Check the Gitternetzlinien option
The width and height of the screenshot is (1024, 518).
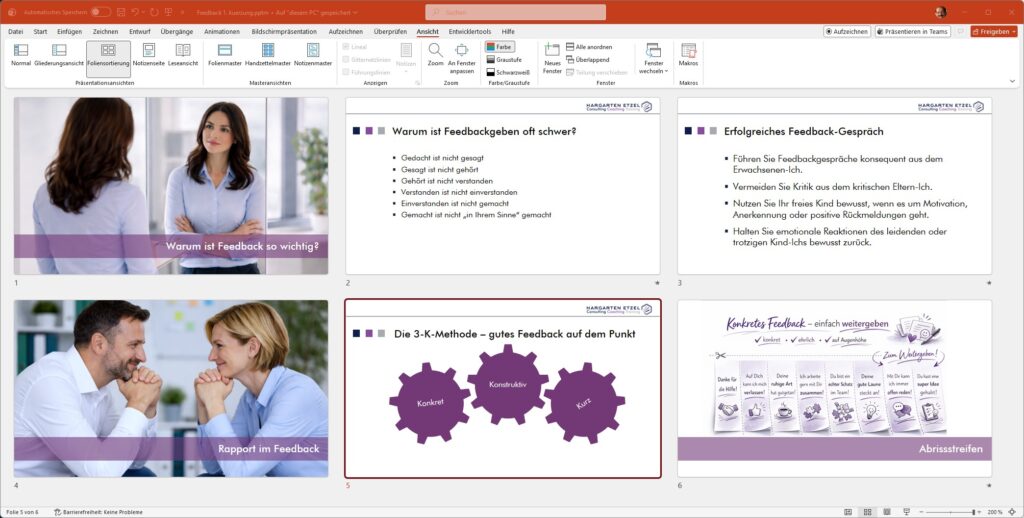347,60
